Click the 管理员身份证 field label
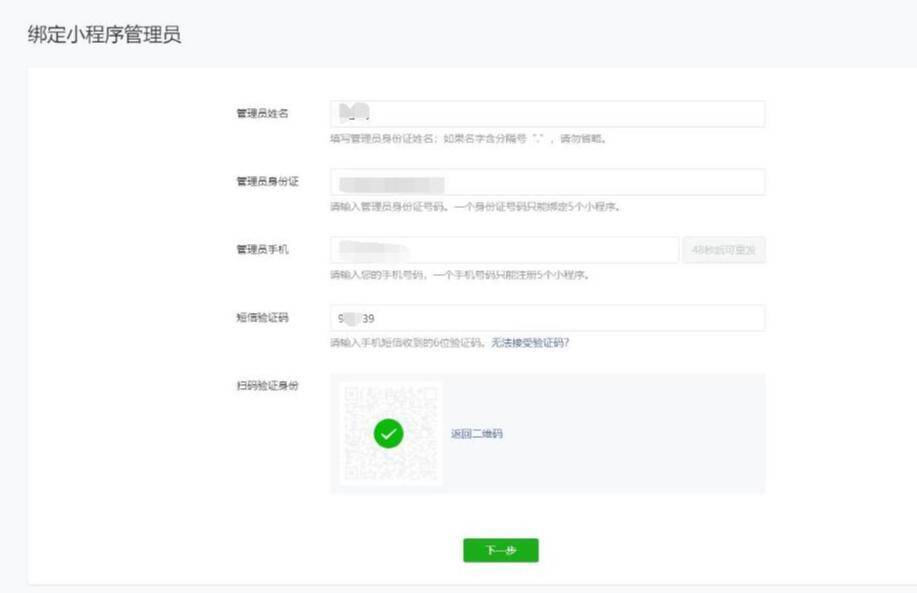The image size is (917, 593). [267, 181]
